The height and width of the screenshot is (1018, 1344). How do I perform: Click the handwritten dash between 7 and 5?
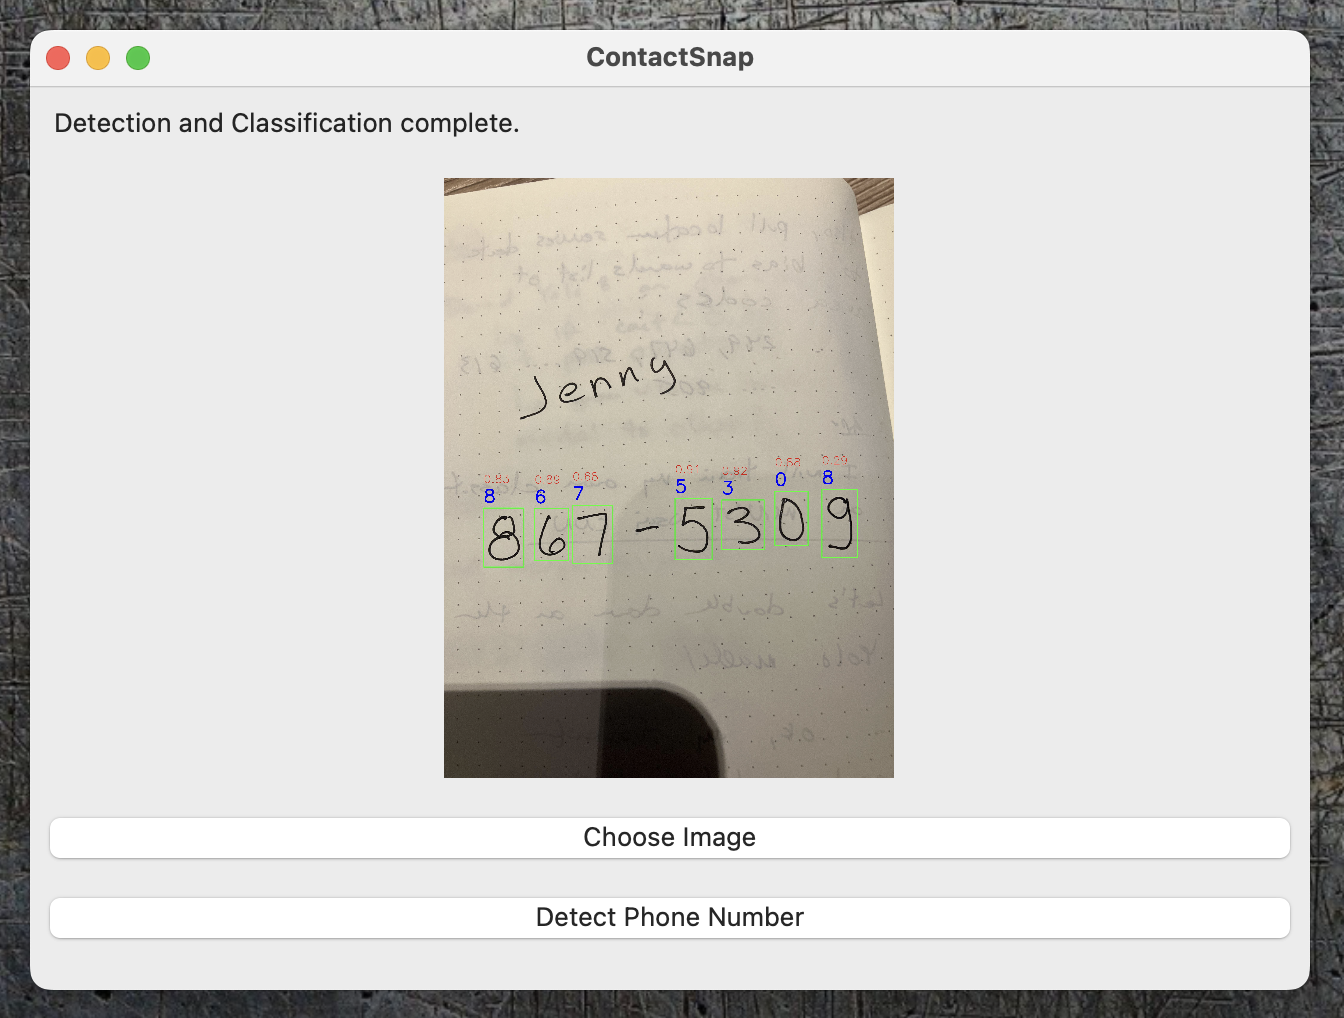(648, 529)
